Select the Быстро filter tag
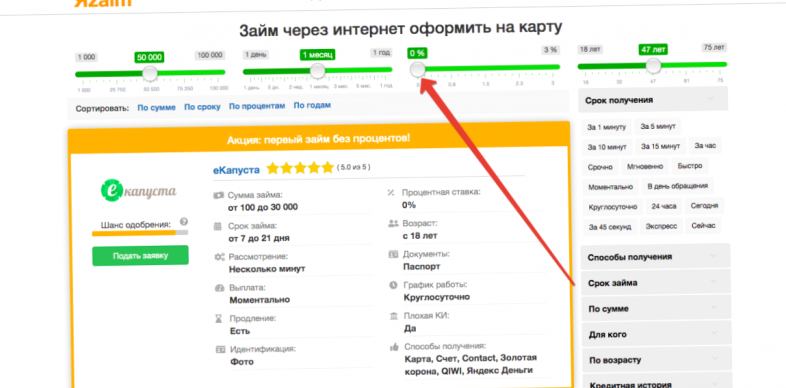 (x=690, y=166)
